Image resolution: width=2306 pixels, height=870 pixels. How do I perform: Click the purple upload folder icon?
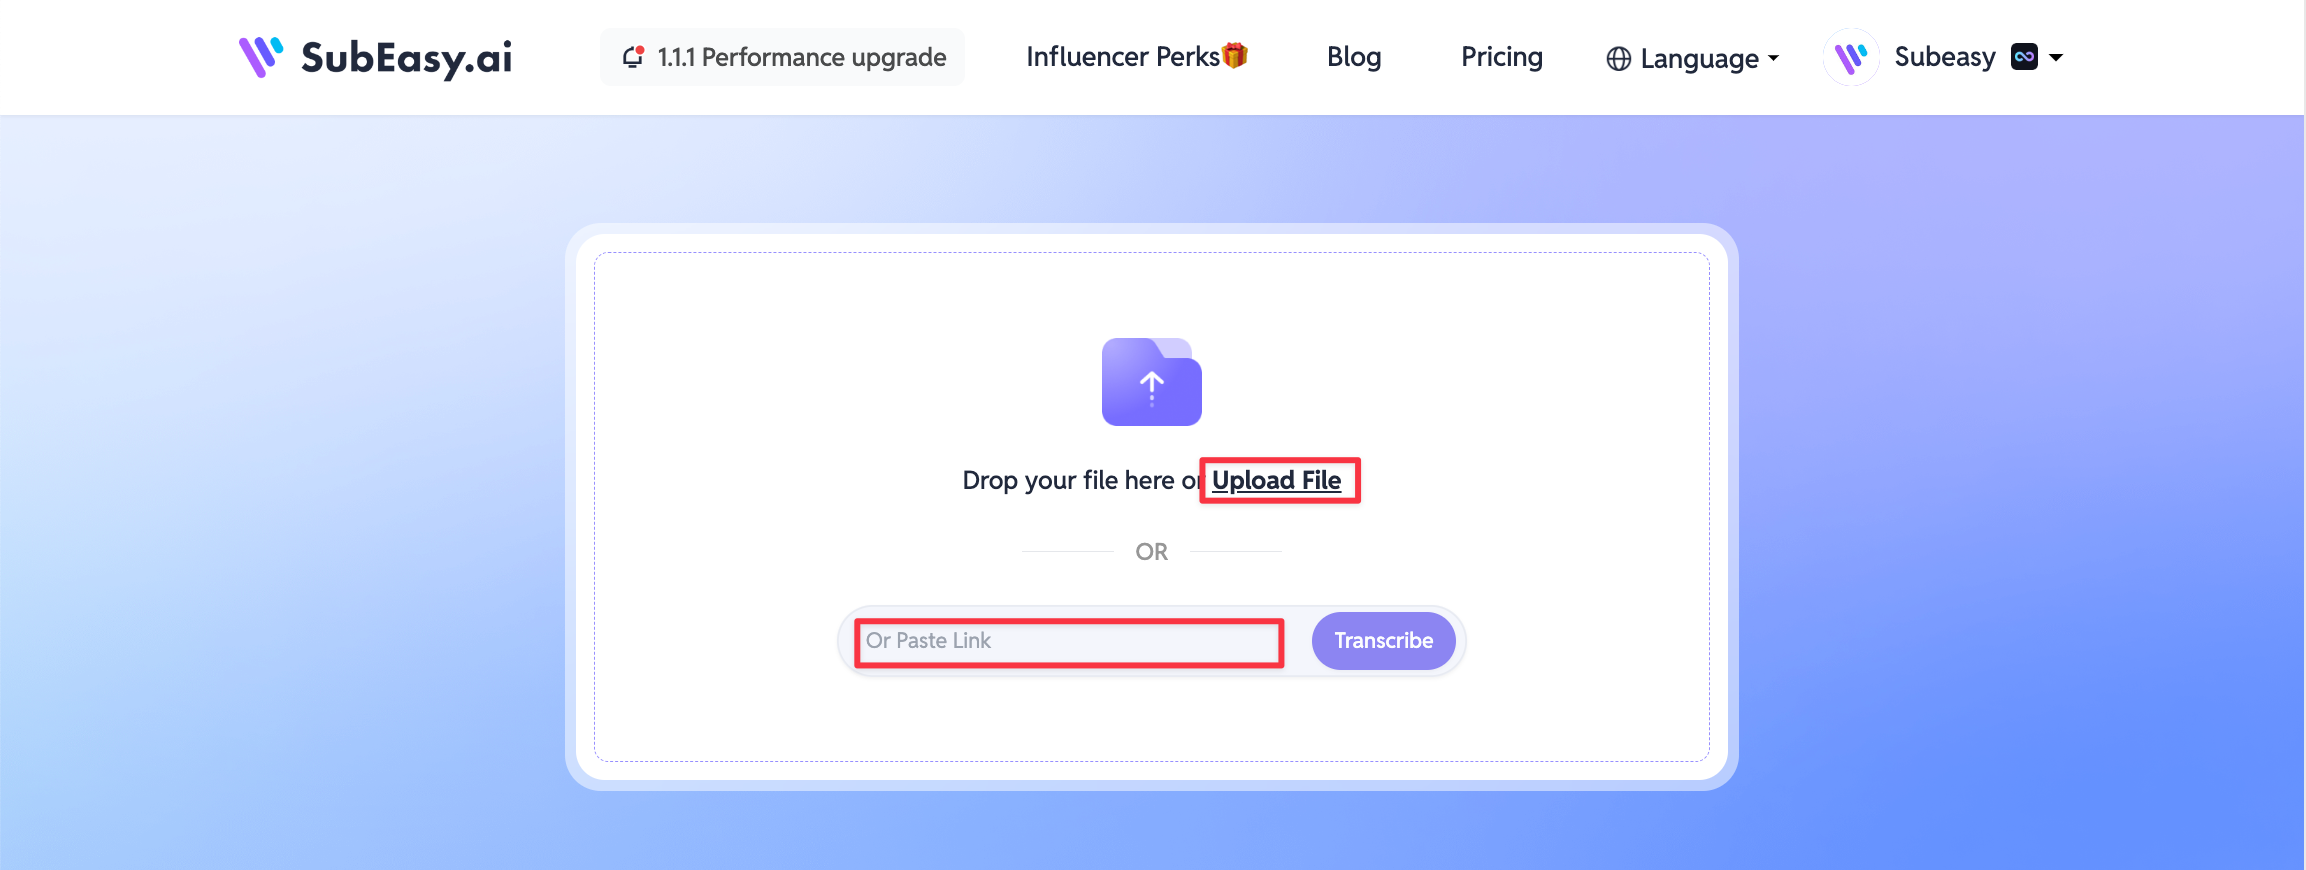1152,382
